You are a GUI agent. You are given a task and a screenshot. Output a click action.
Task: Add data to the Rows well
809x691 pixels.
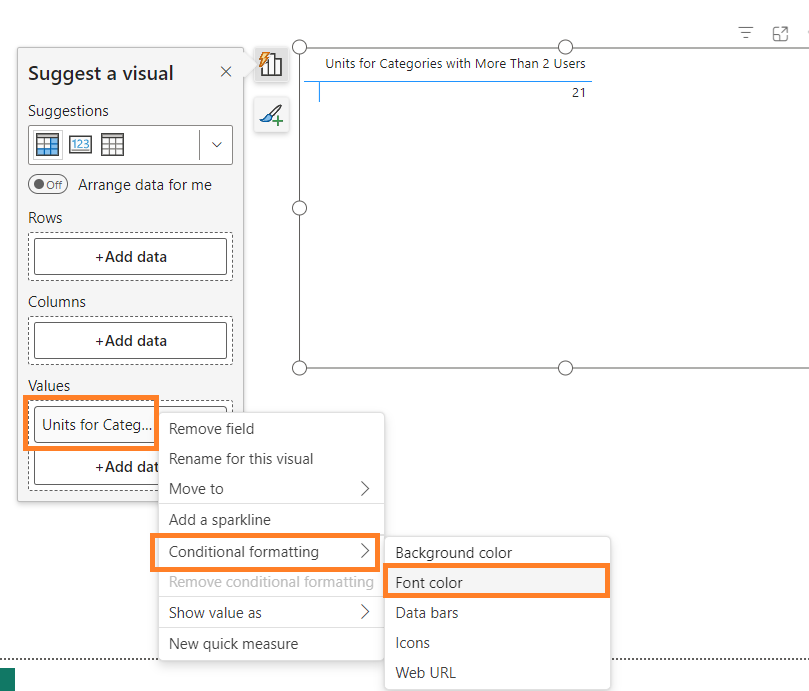(x=131, y=256)
